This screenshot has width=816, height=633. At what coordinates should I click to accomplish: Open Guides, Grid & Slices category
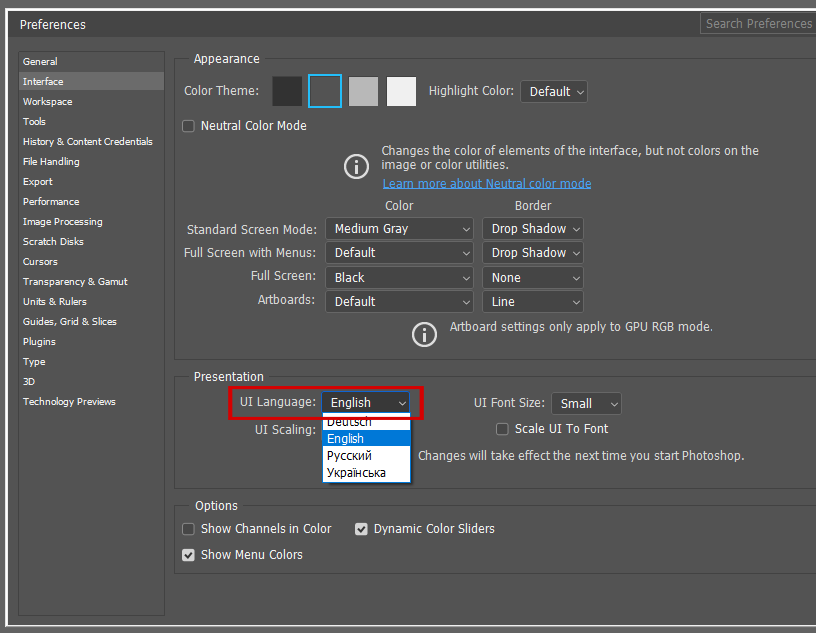pos(92,322)
